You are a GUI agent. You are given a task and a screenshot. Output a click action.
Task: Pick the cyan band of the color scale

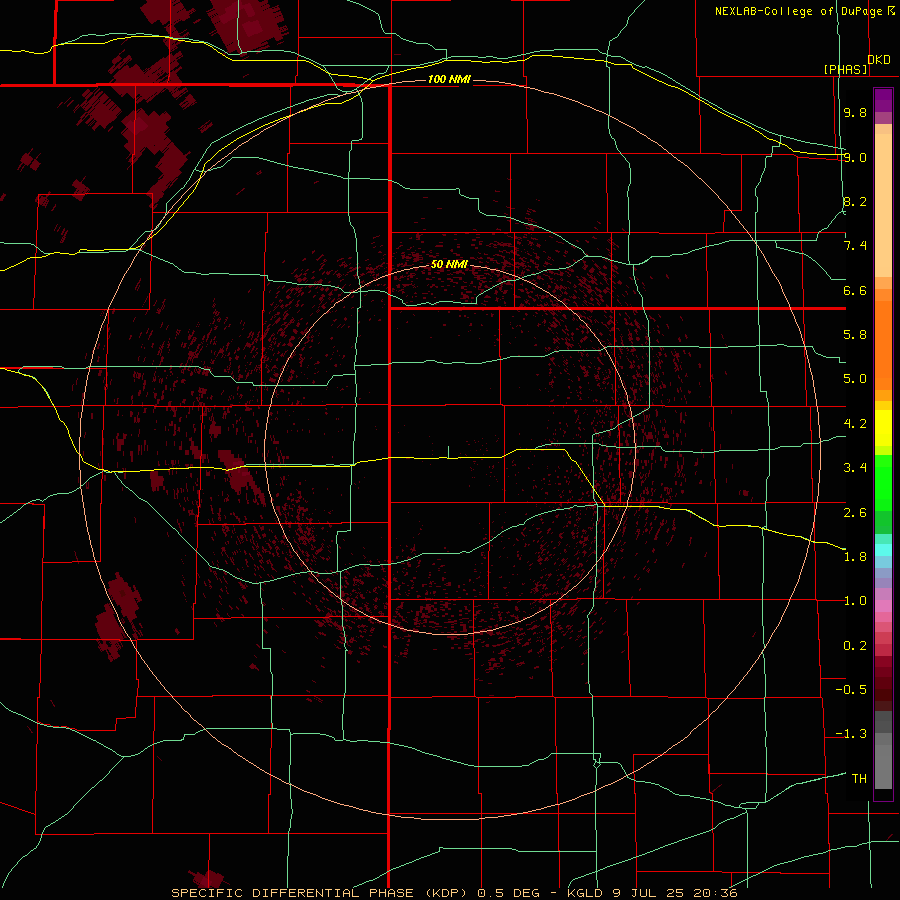[x=883, y=550]
